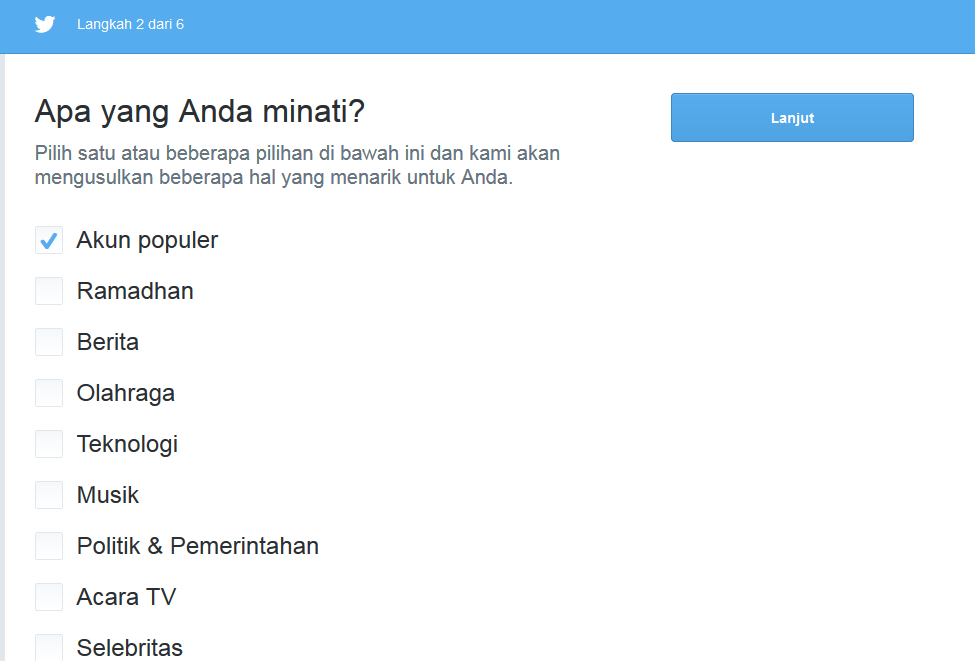Click the Akun populer label text
Viewport: 975px width, 661px height.
point(147,240)
